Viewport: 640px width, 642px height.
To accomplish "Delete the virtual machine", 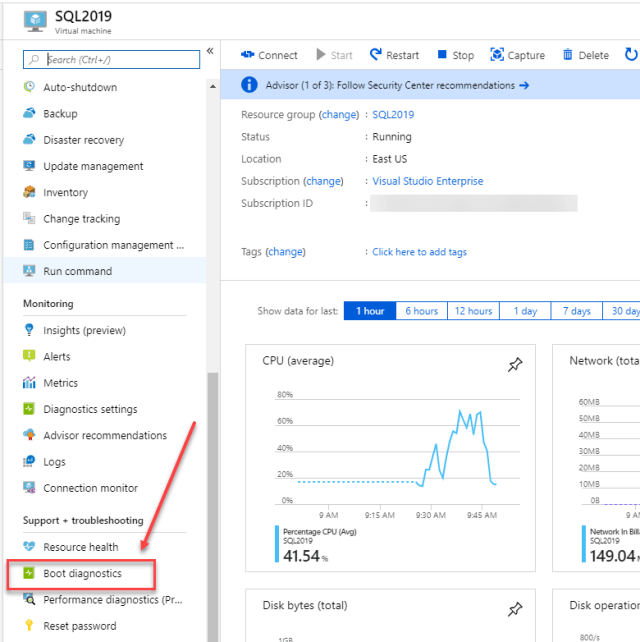I will (586, 55).
